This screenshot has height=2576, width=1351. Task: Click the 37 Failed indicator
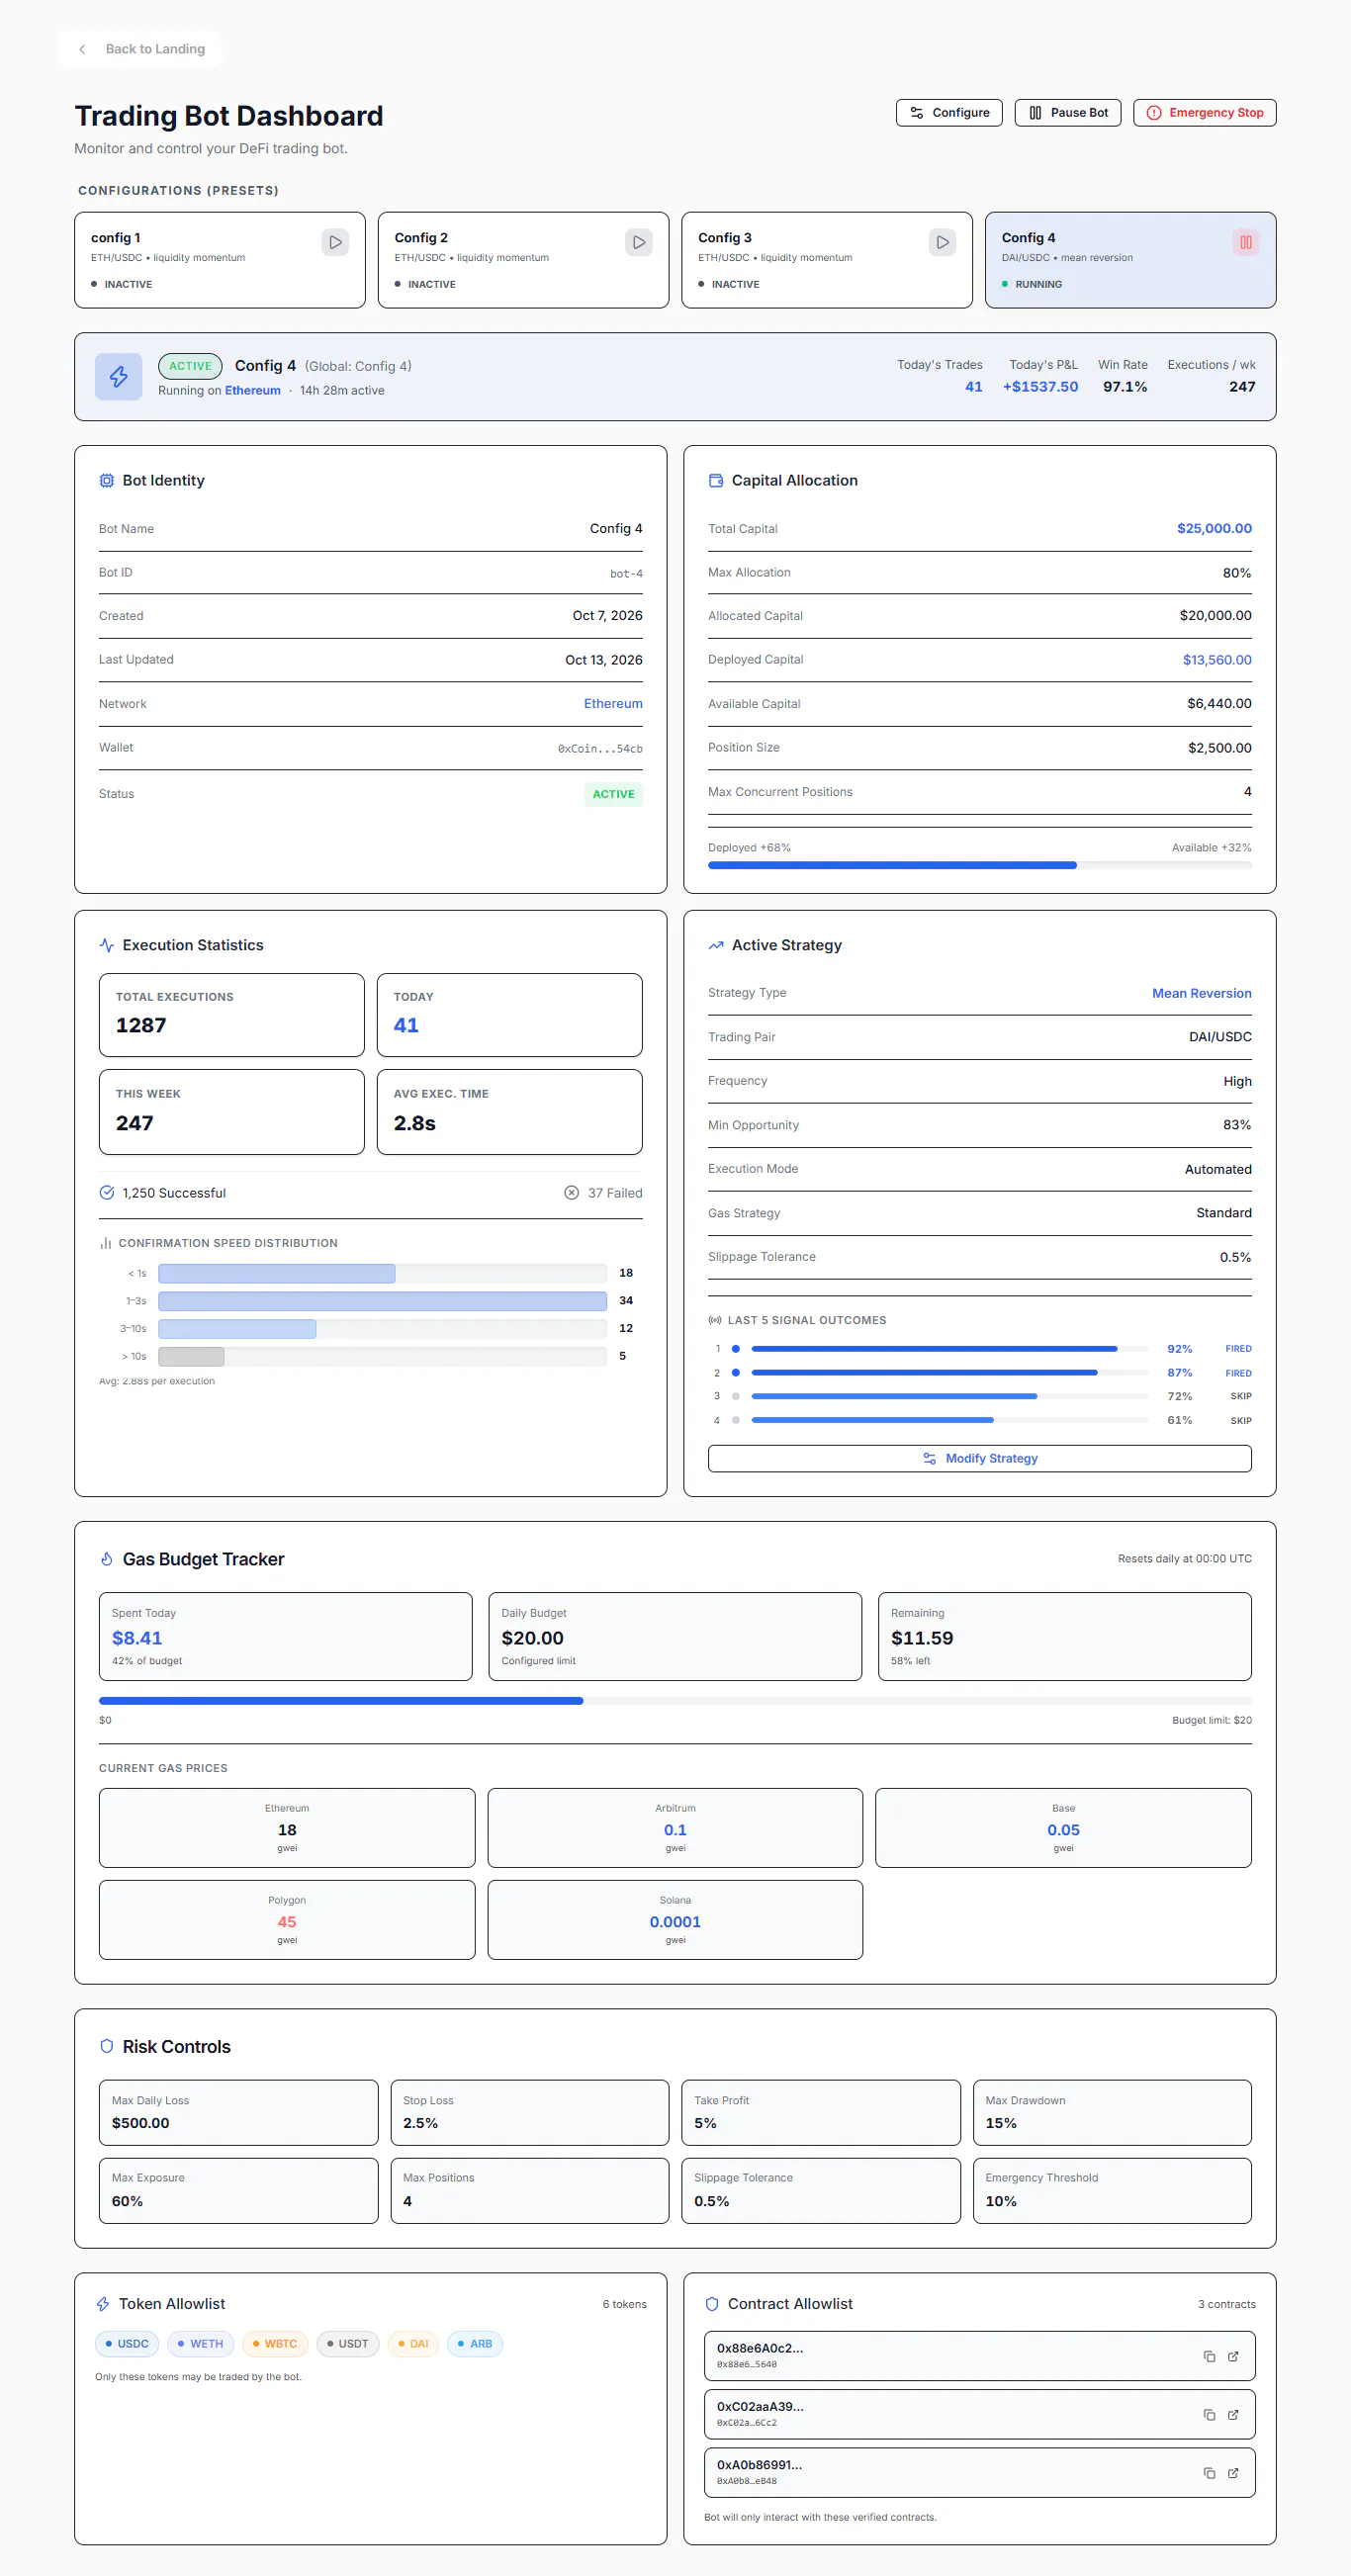point(603,1193)
